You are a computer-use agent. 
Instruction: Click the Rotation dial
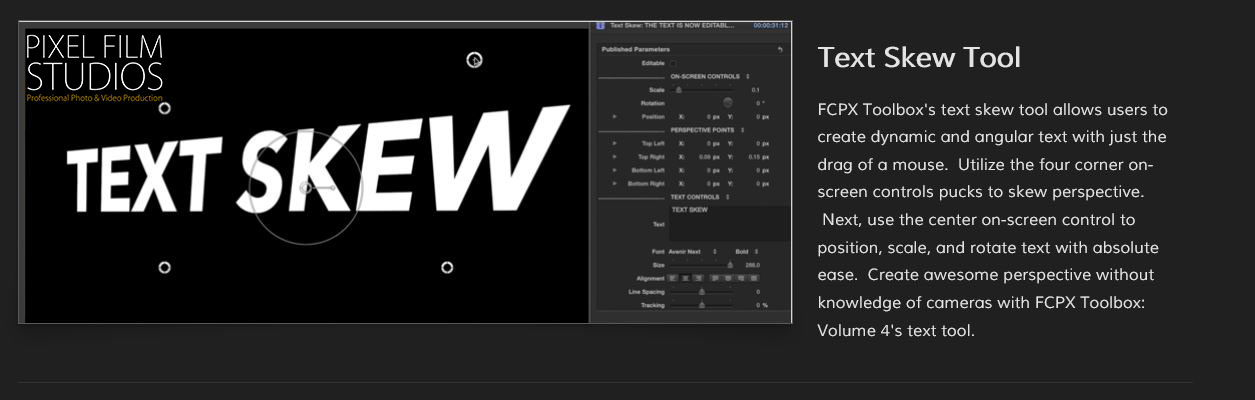tap(727, 103)
